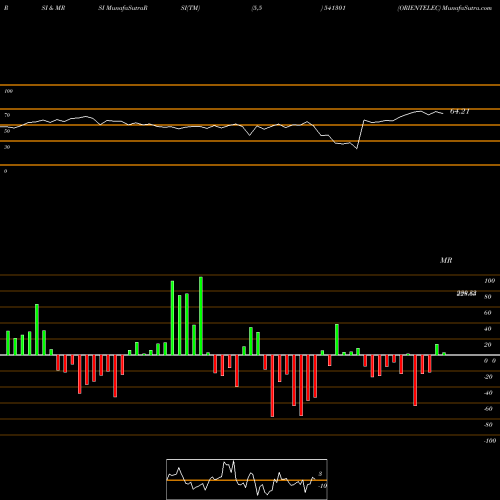This screenshot has height=500, width=500.
Task: Click the 229.83 value in MR panel
Action: tap(466, 293)
